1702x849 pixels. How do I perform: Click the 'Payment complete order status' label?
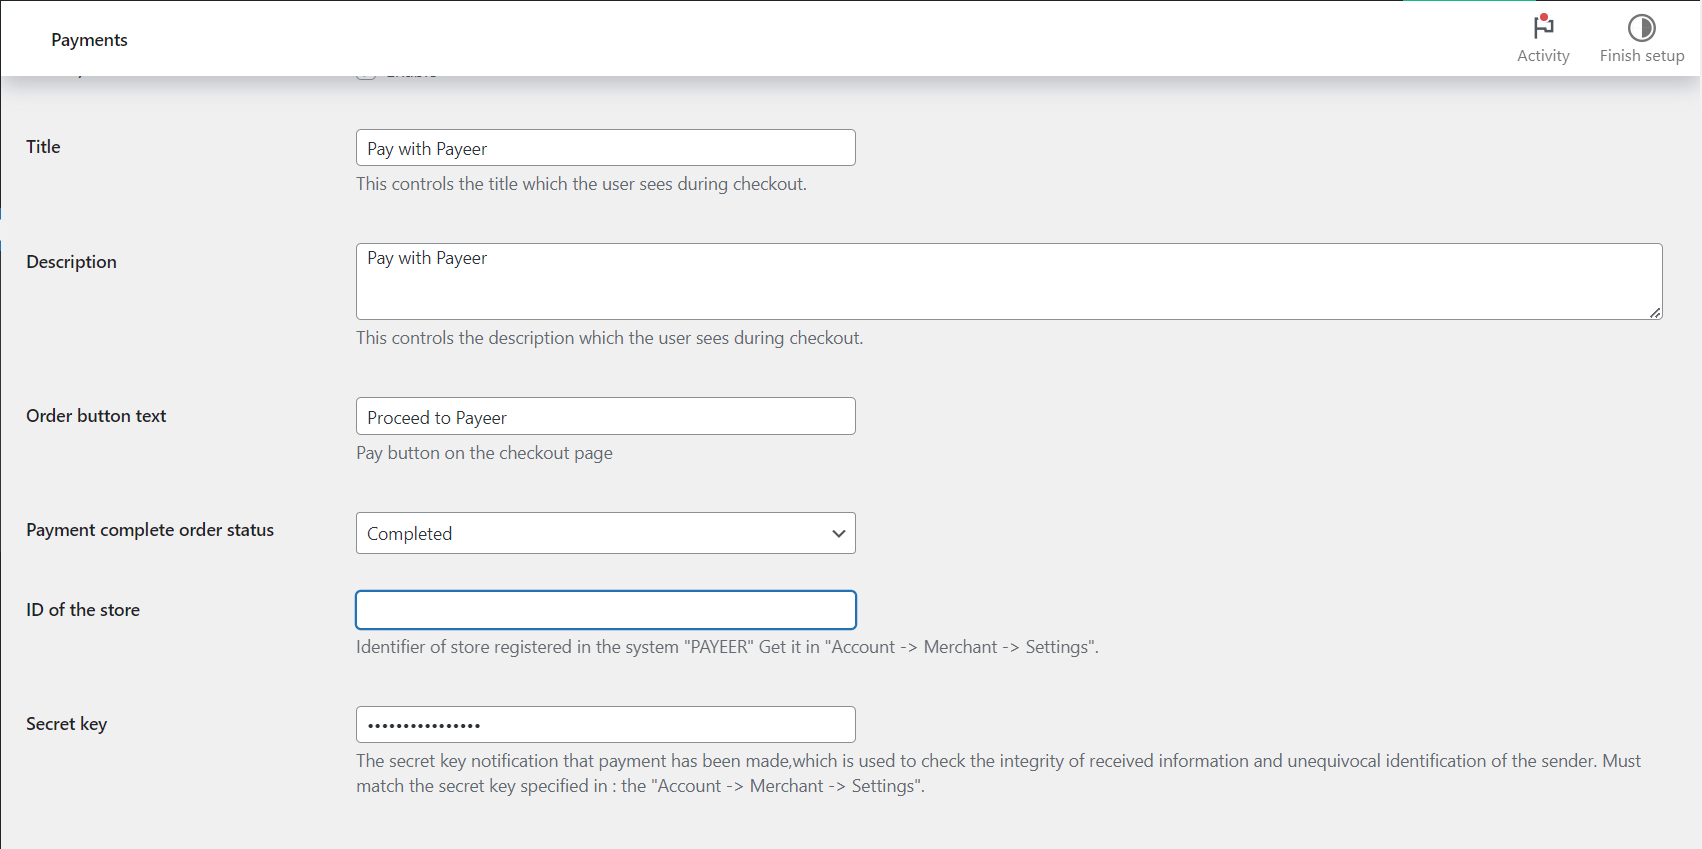(x=150, y=530)
